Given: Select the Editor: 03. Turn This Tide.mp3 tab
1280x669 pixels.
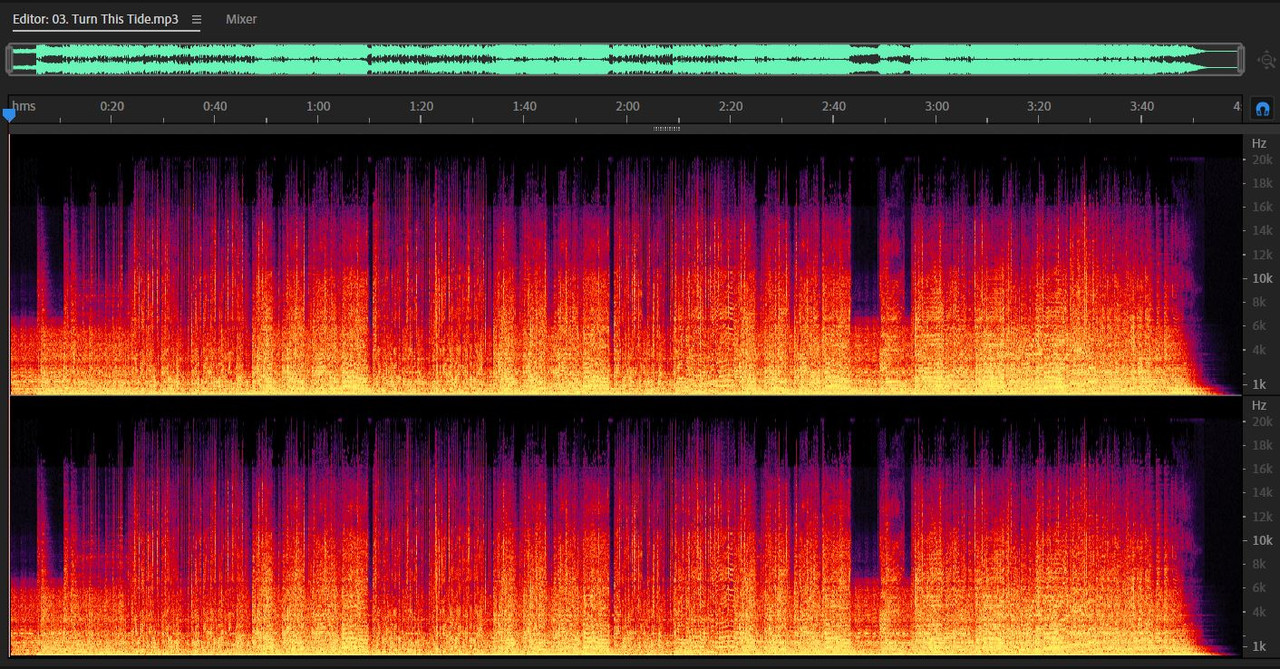Looking at the screenshot, I should click(x=95, y=19).
